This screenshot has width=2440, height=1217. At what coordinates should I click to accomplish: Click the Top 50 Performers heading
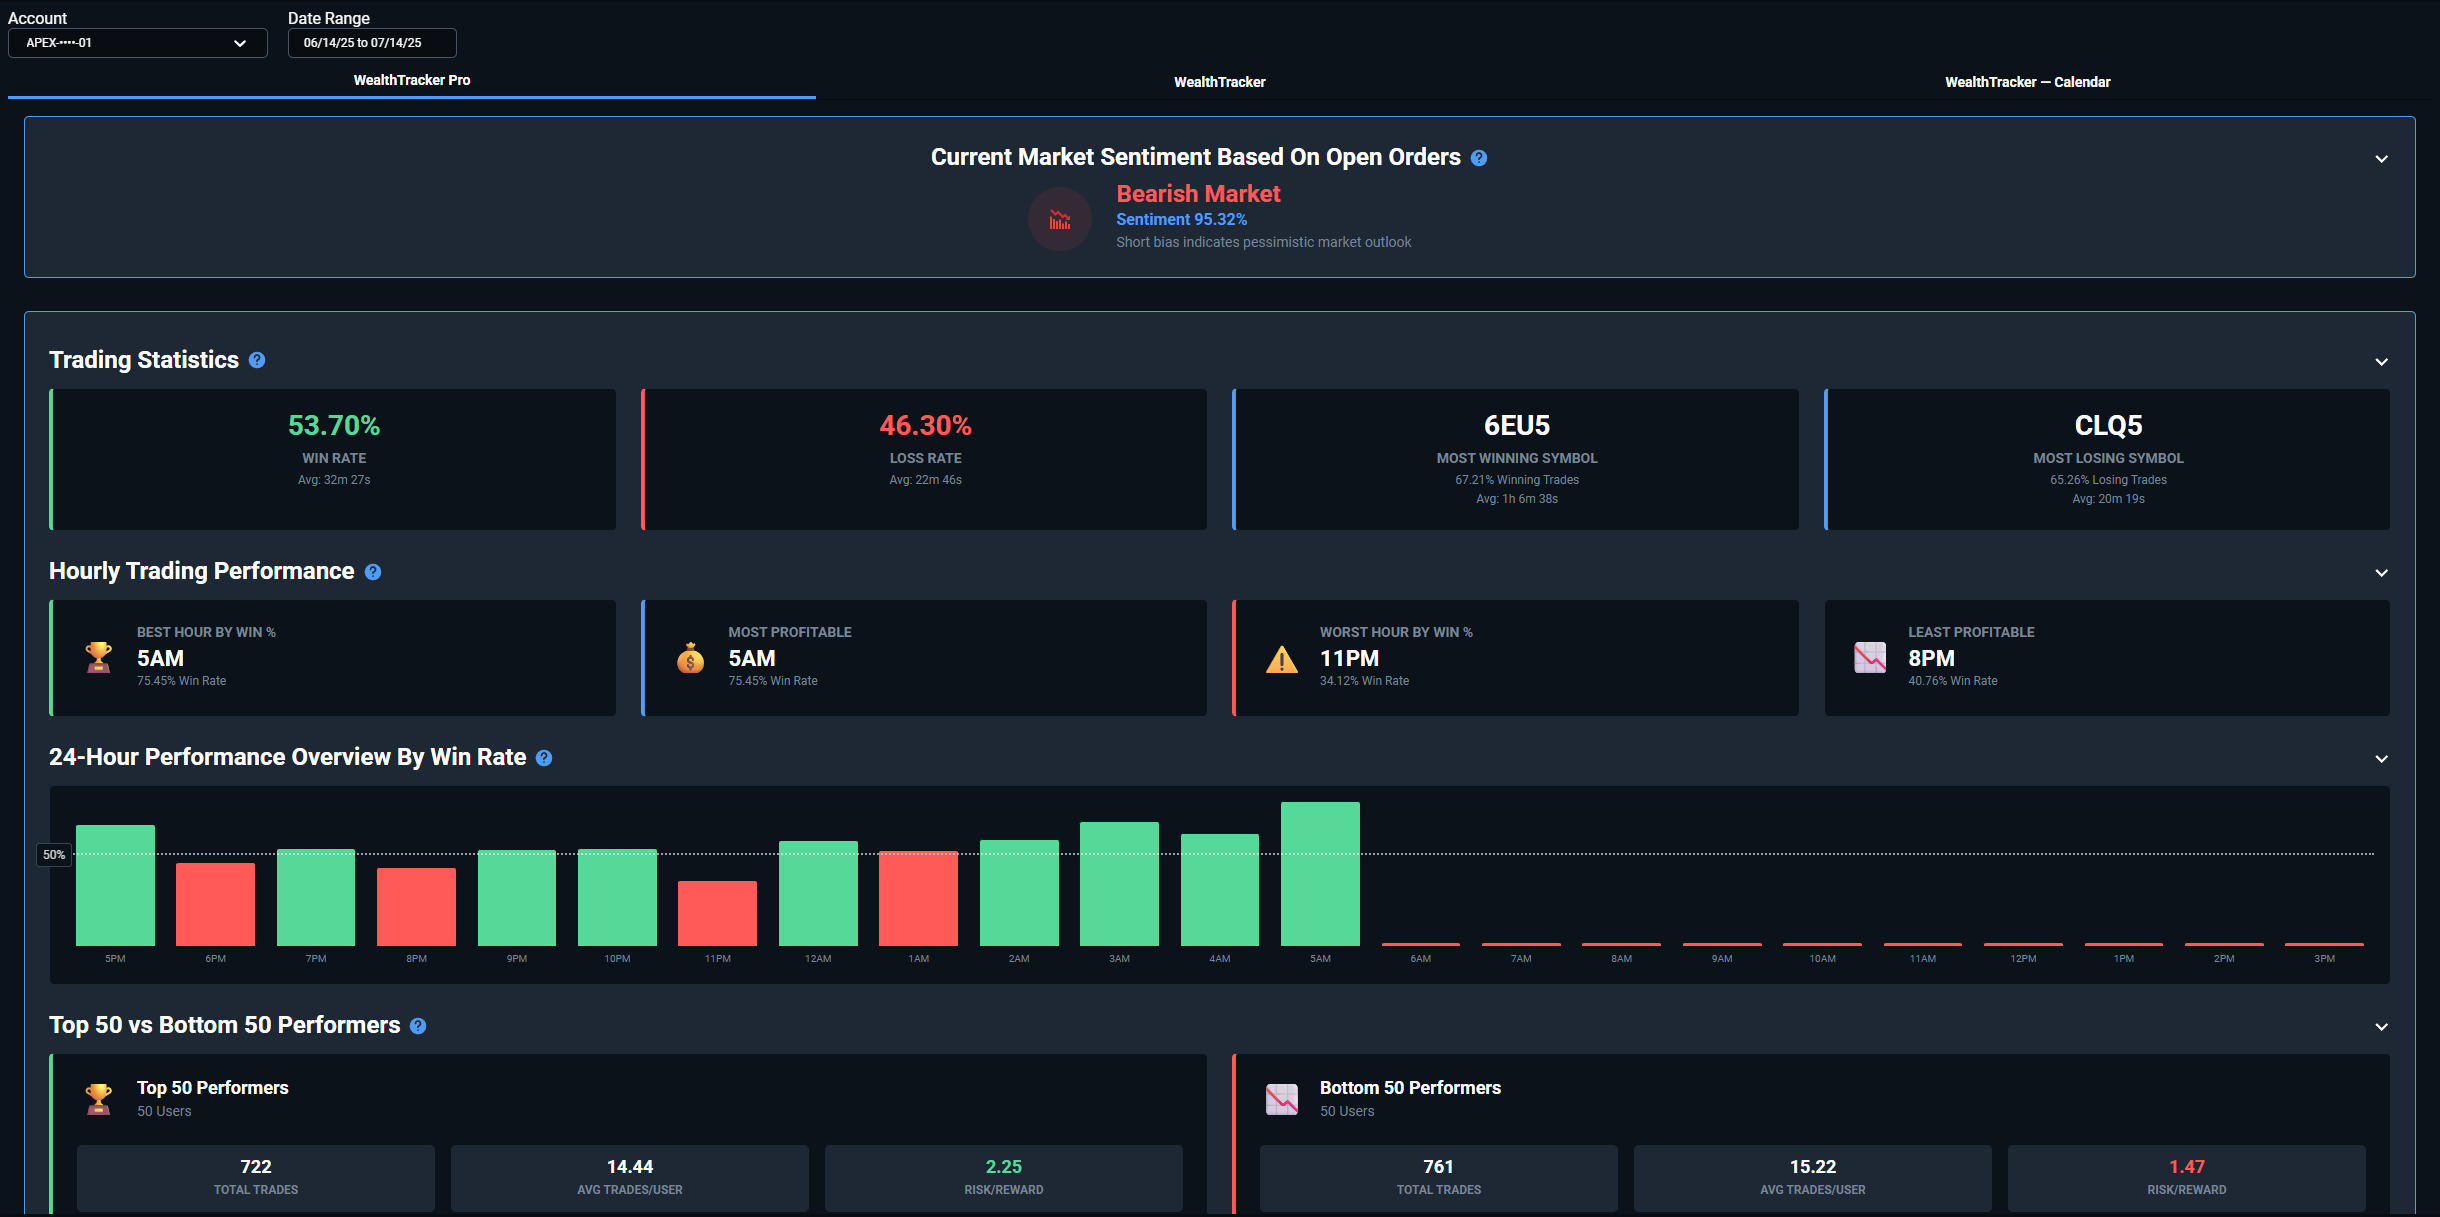pyautogui.click(x=213, y=1088)
